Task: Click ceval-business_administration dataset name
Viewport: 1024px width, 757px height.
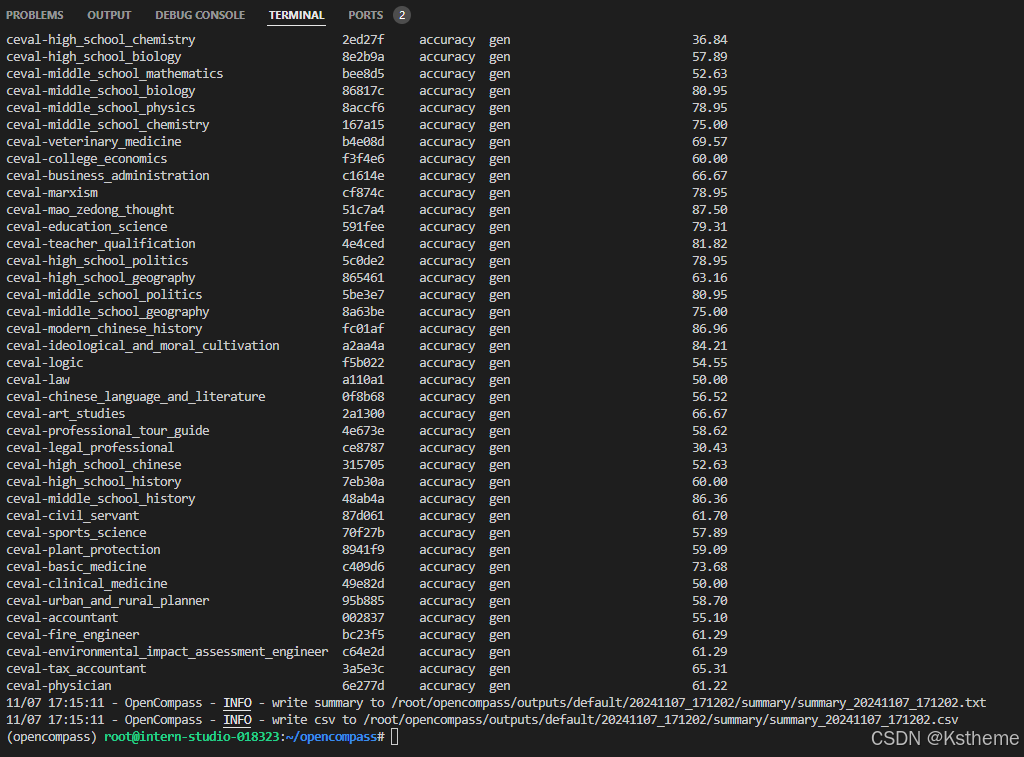Action: click(x=108, y=176)
